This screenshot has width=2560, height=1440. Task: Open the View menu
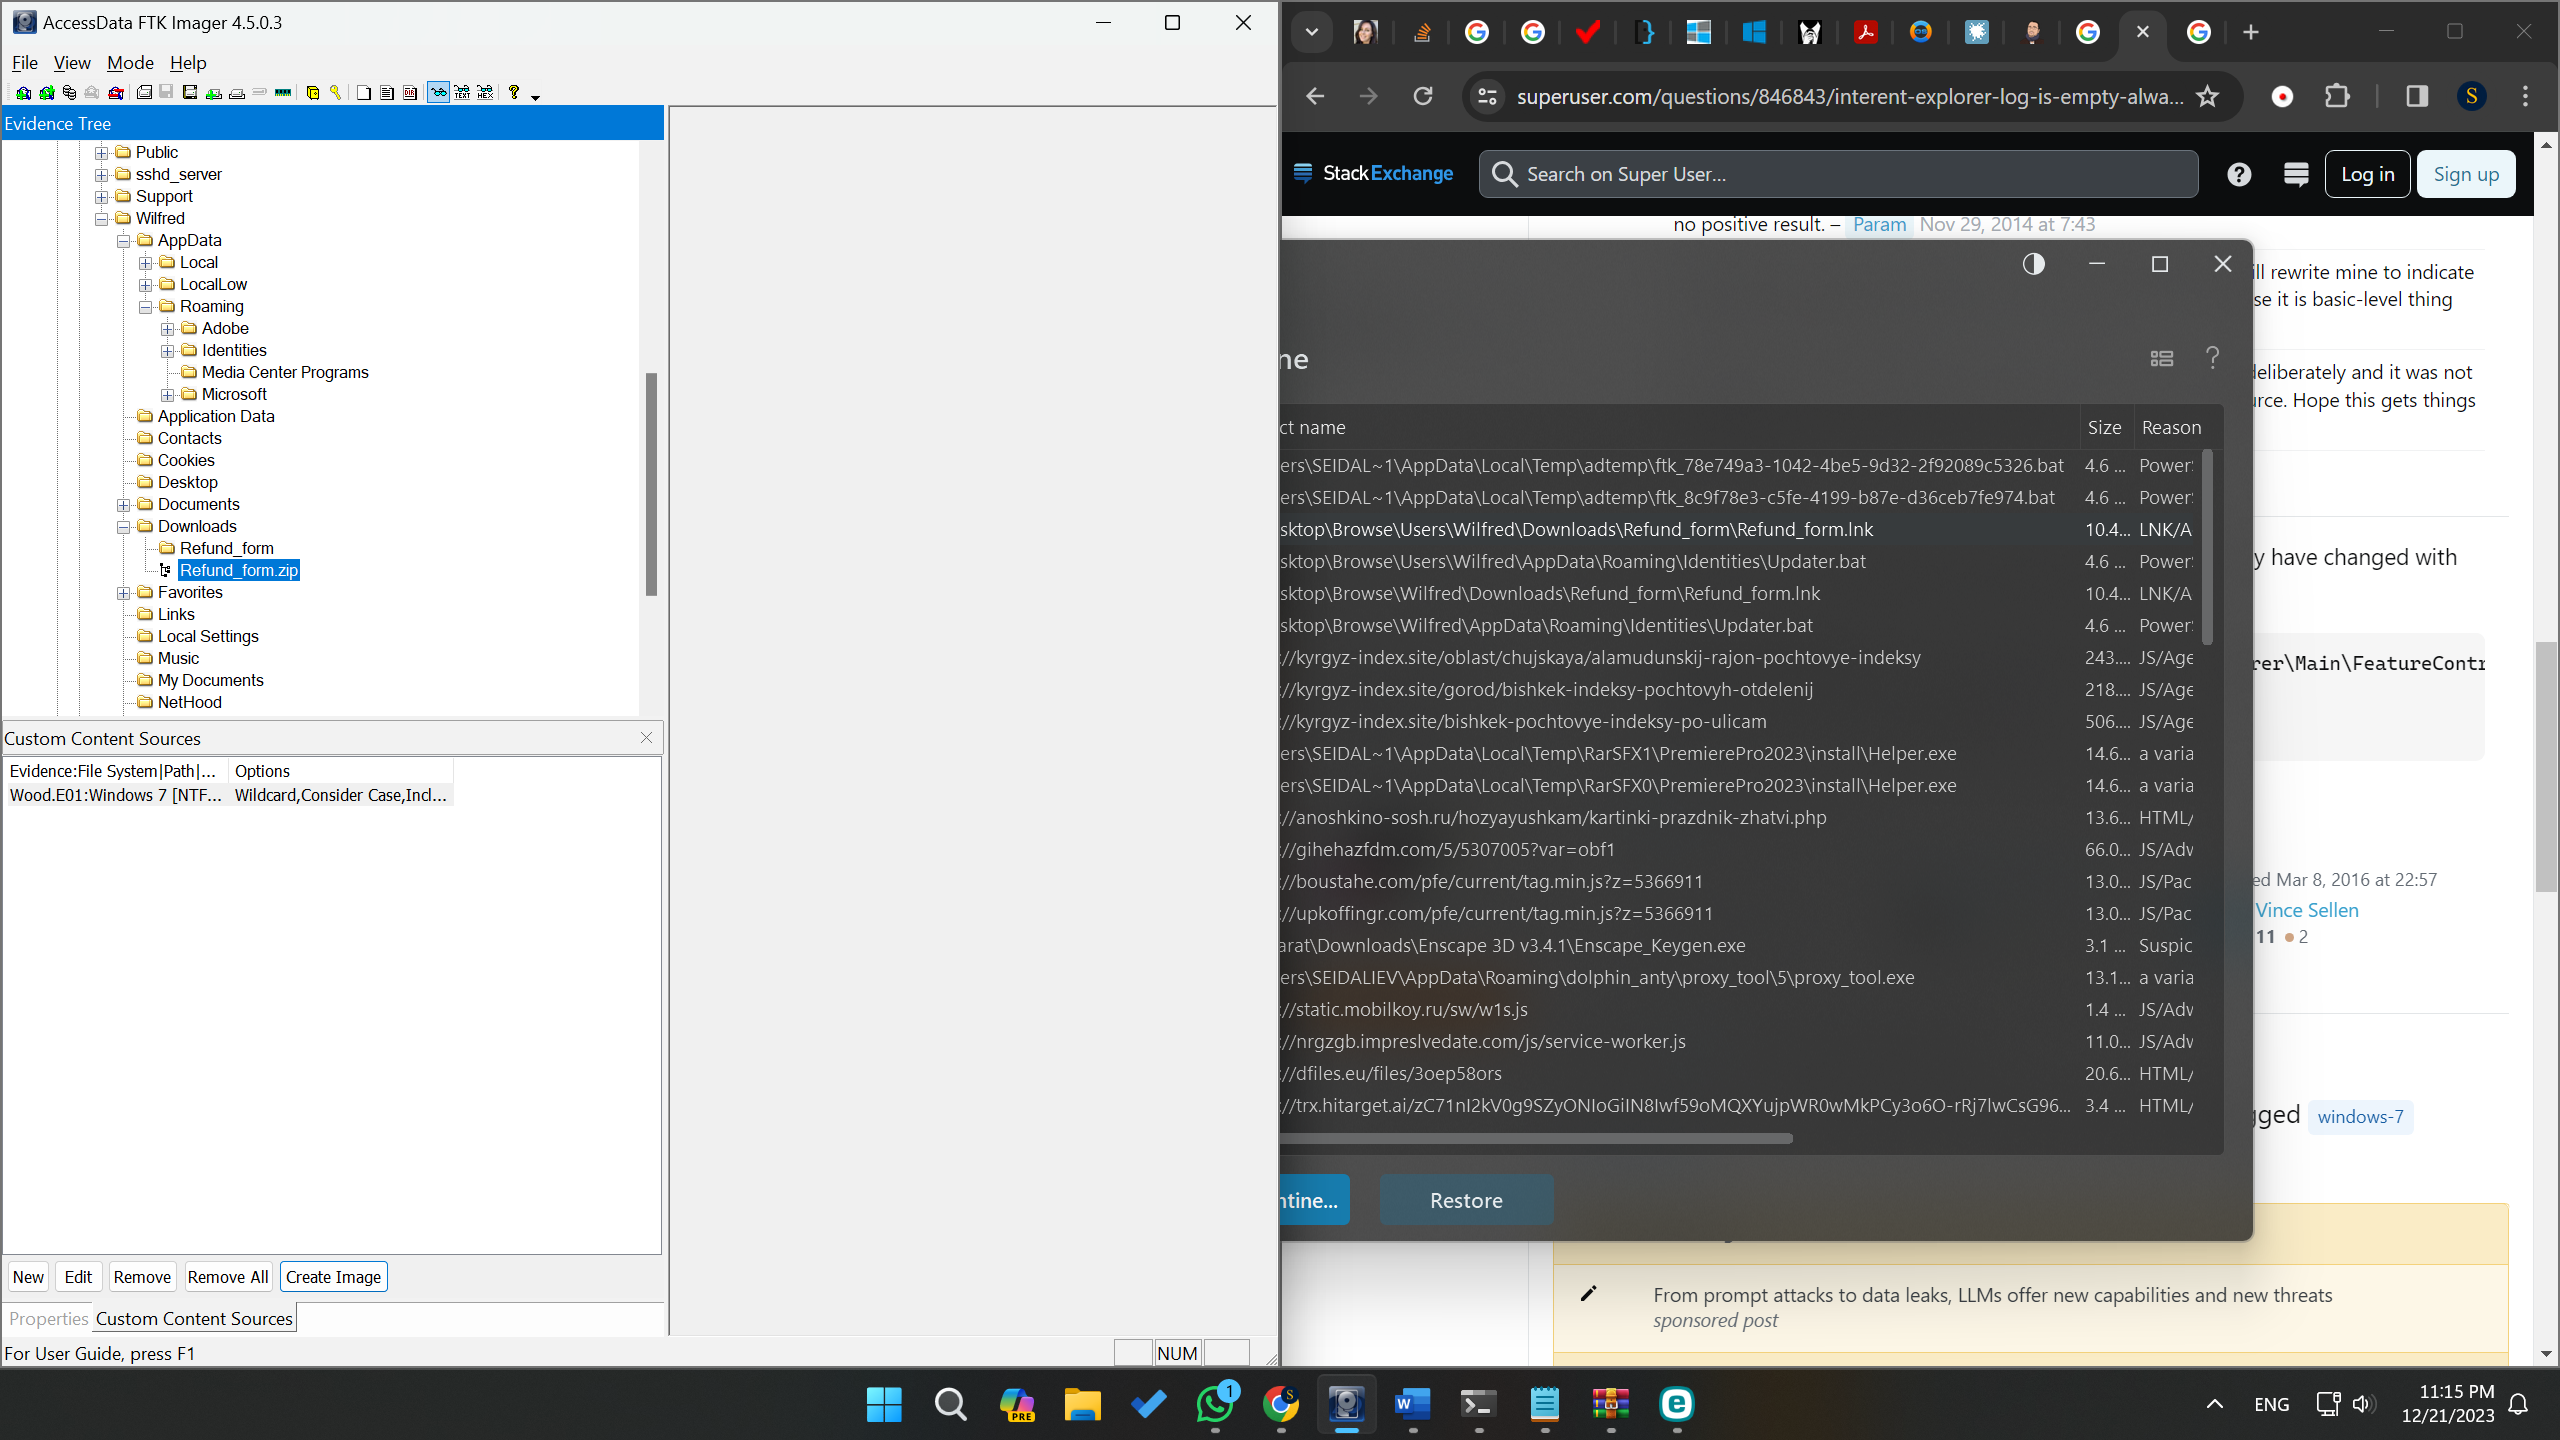(x=72, y=63)
